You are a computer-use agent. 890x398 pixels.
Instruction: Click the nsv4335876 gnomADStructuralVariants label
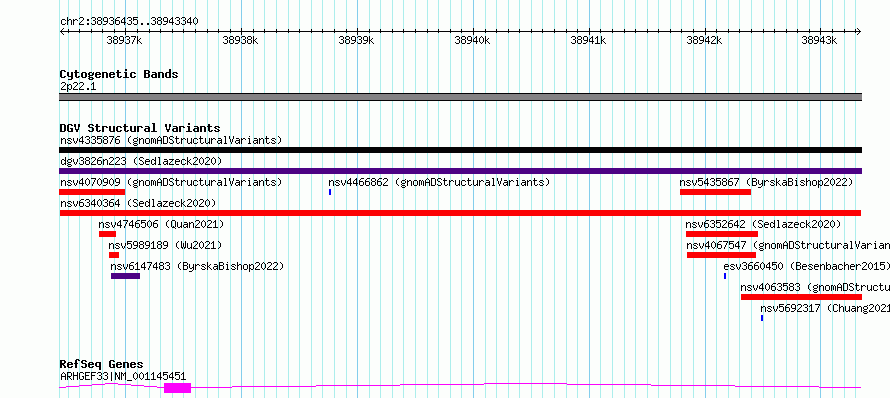click(x=171, y=140)
